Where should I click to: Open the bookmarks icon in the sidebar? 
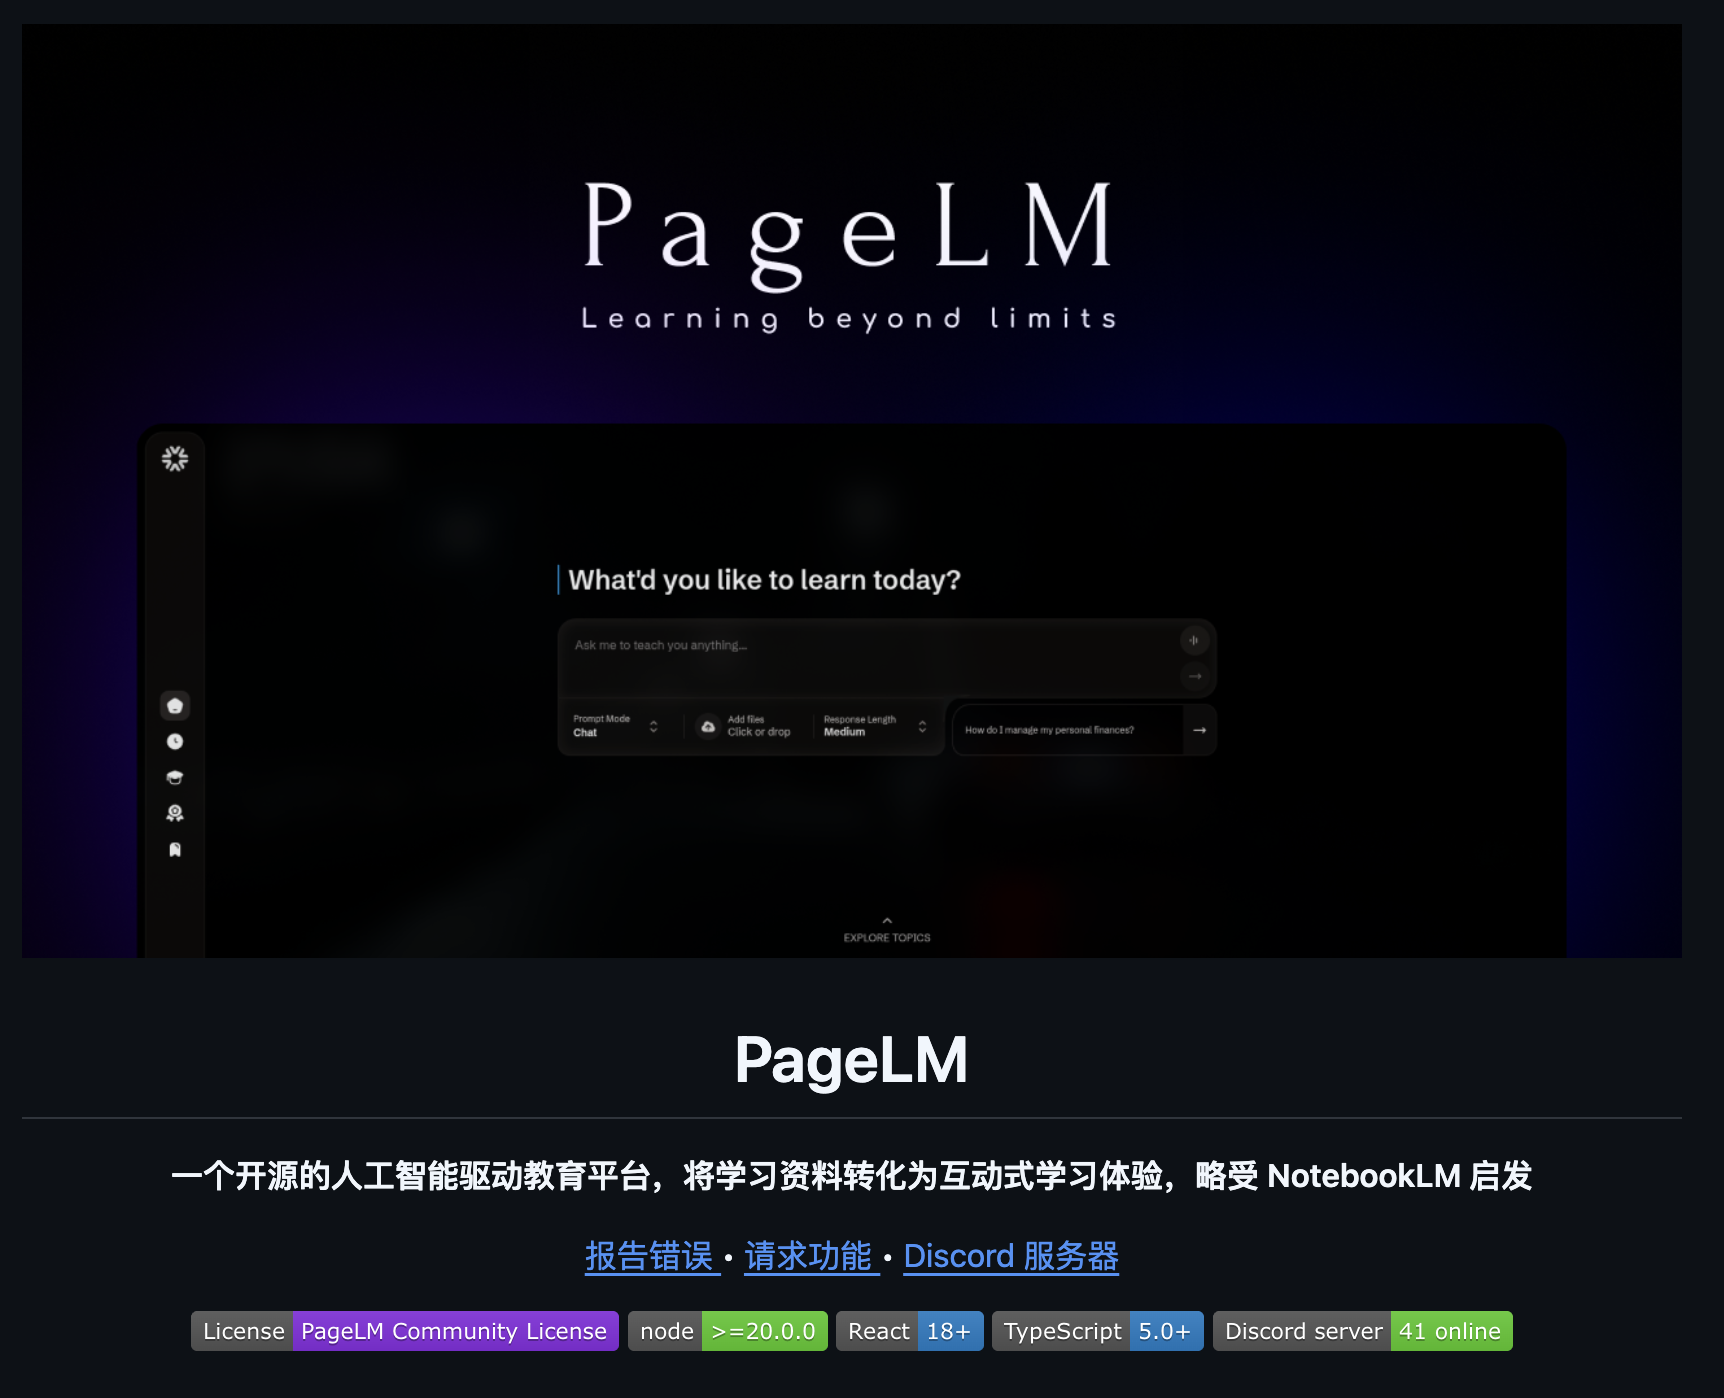click(175, 848)
